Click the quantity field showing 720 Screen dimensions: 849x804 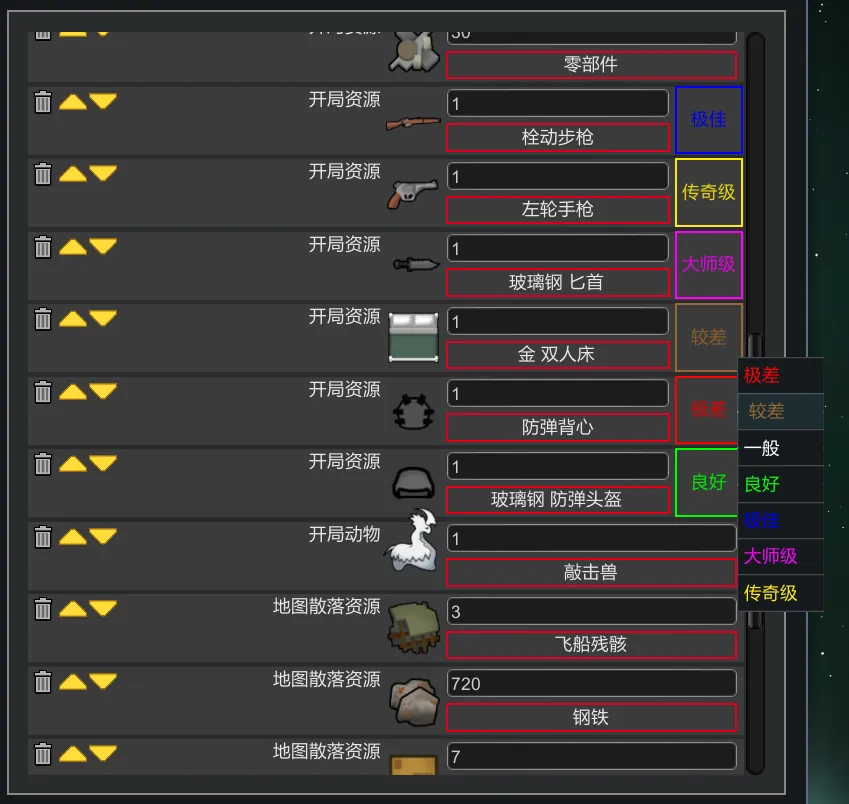[x=591, y=683]
